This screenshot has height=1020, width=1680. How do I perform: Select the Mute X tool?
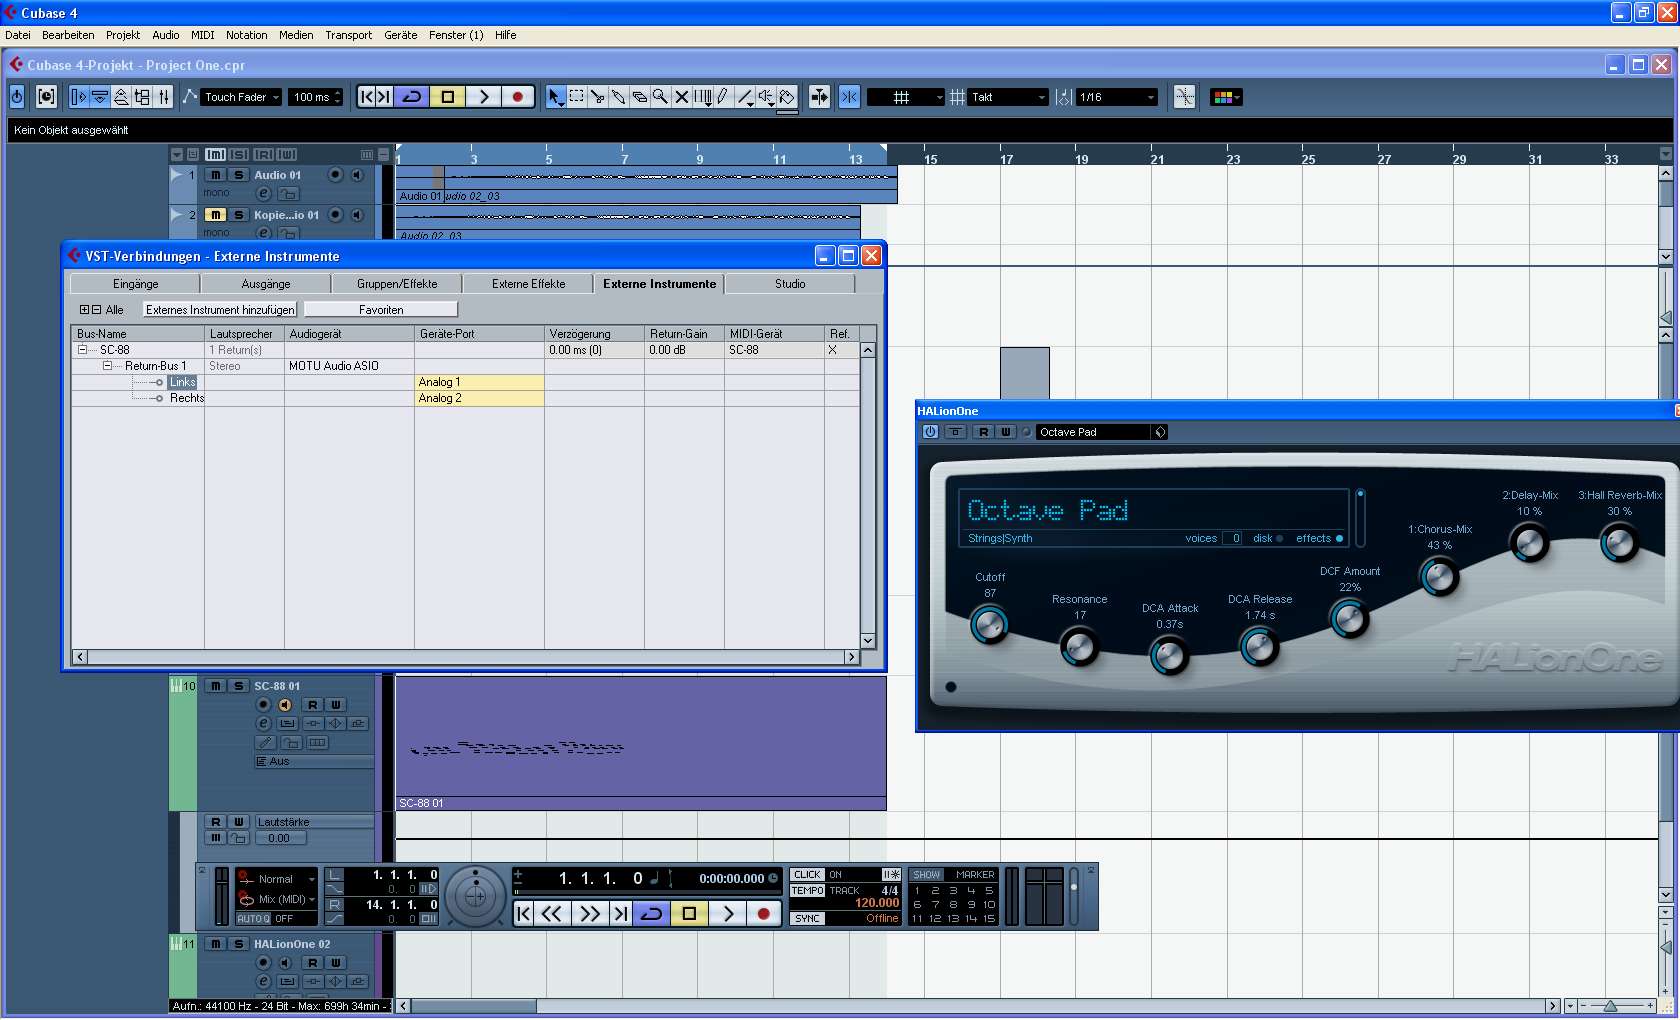click(x=682, y=97)
